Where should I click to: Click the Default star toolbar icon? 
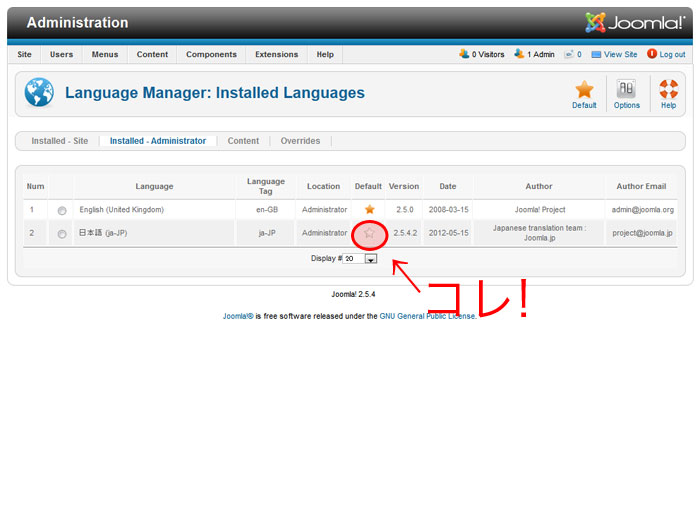point(584,90)
